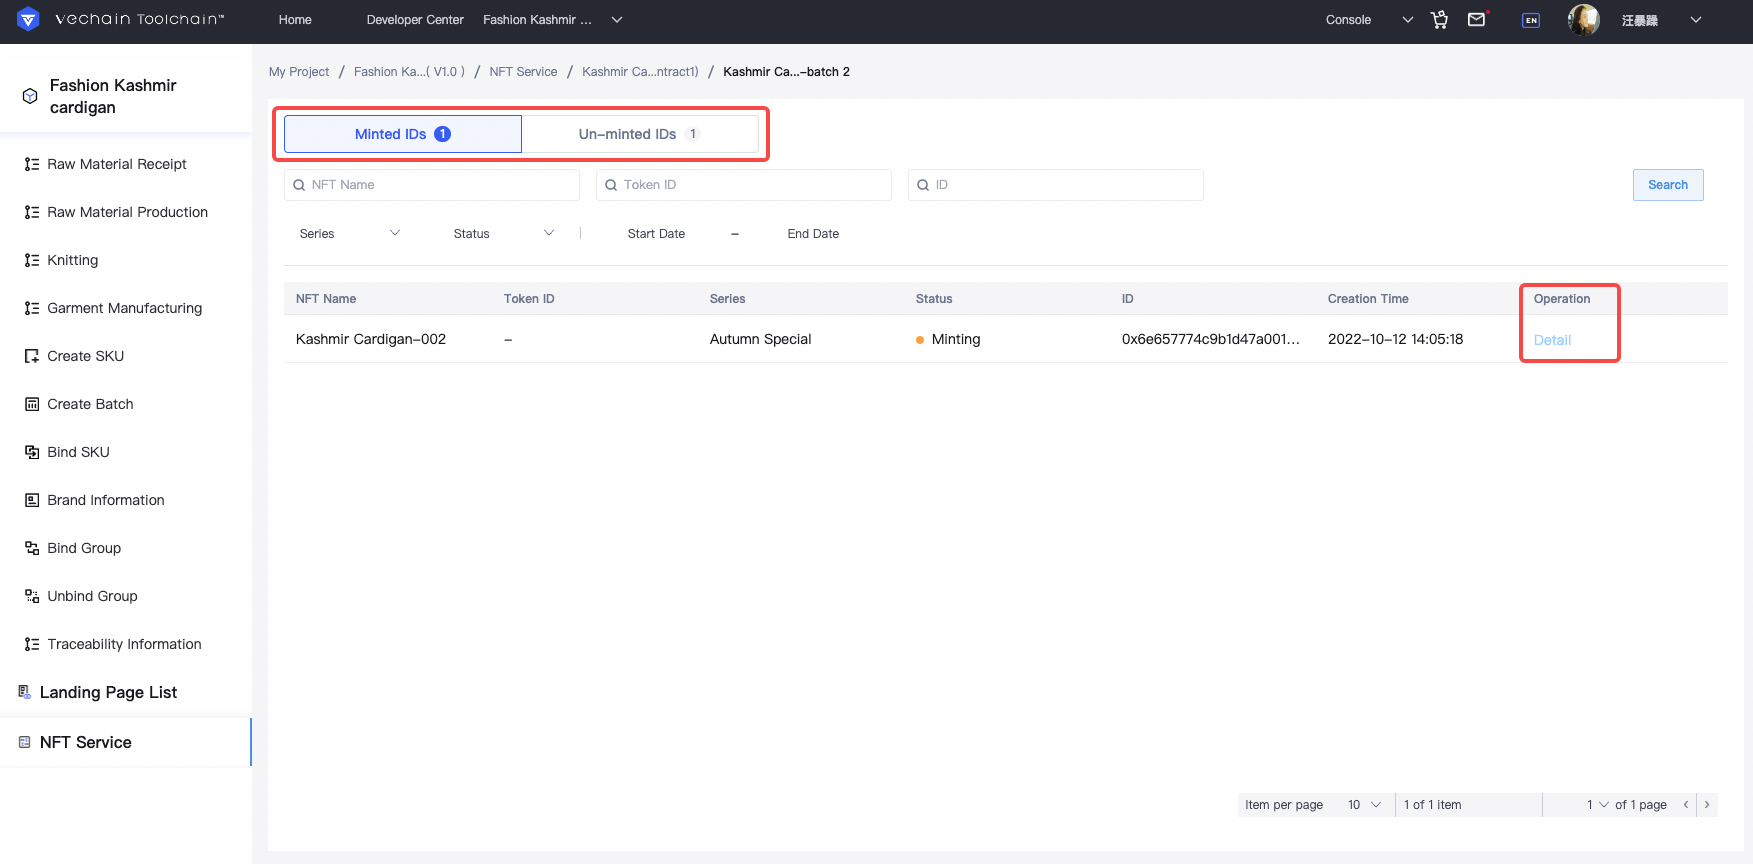Open the shopping cart icon
Viewport: 1753px width, 864px height.
(x=1440, y=19)
